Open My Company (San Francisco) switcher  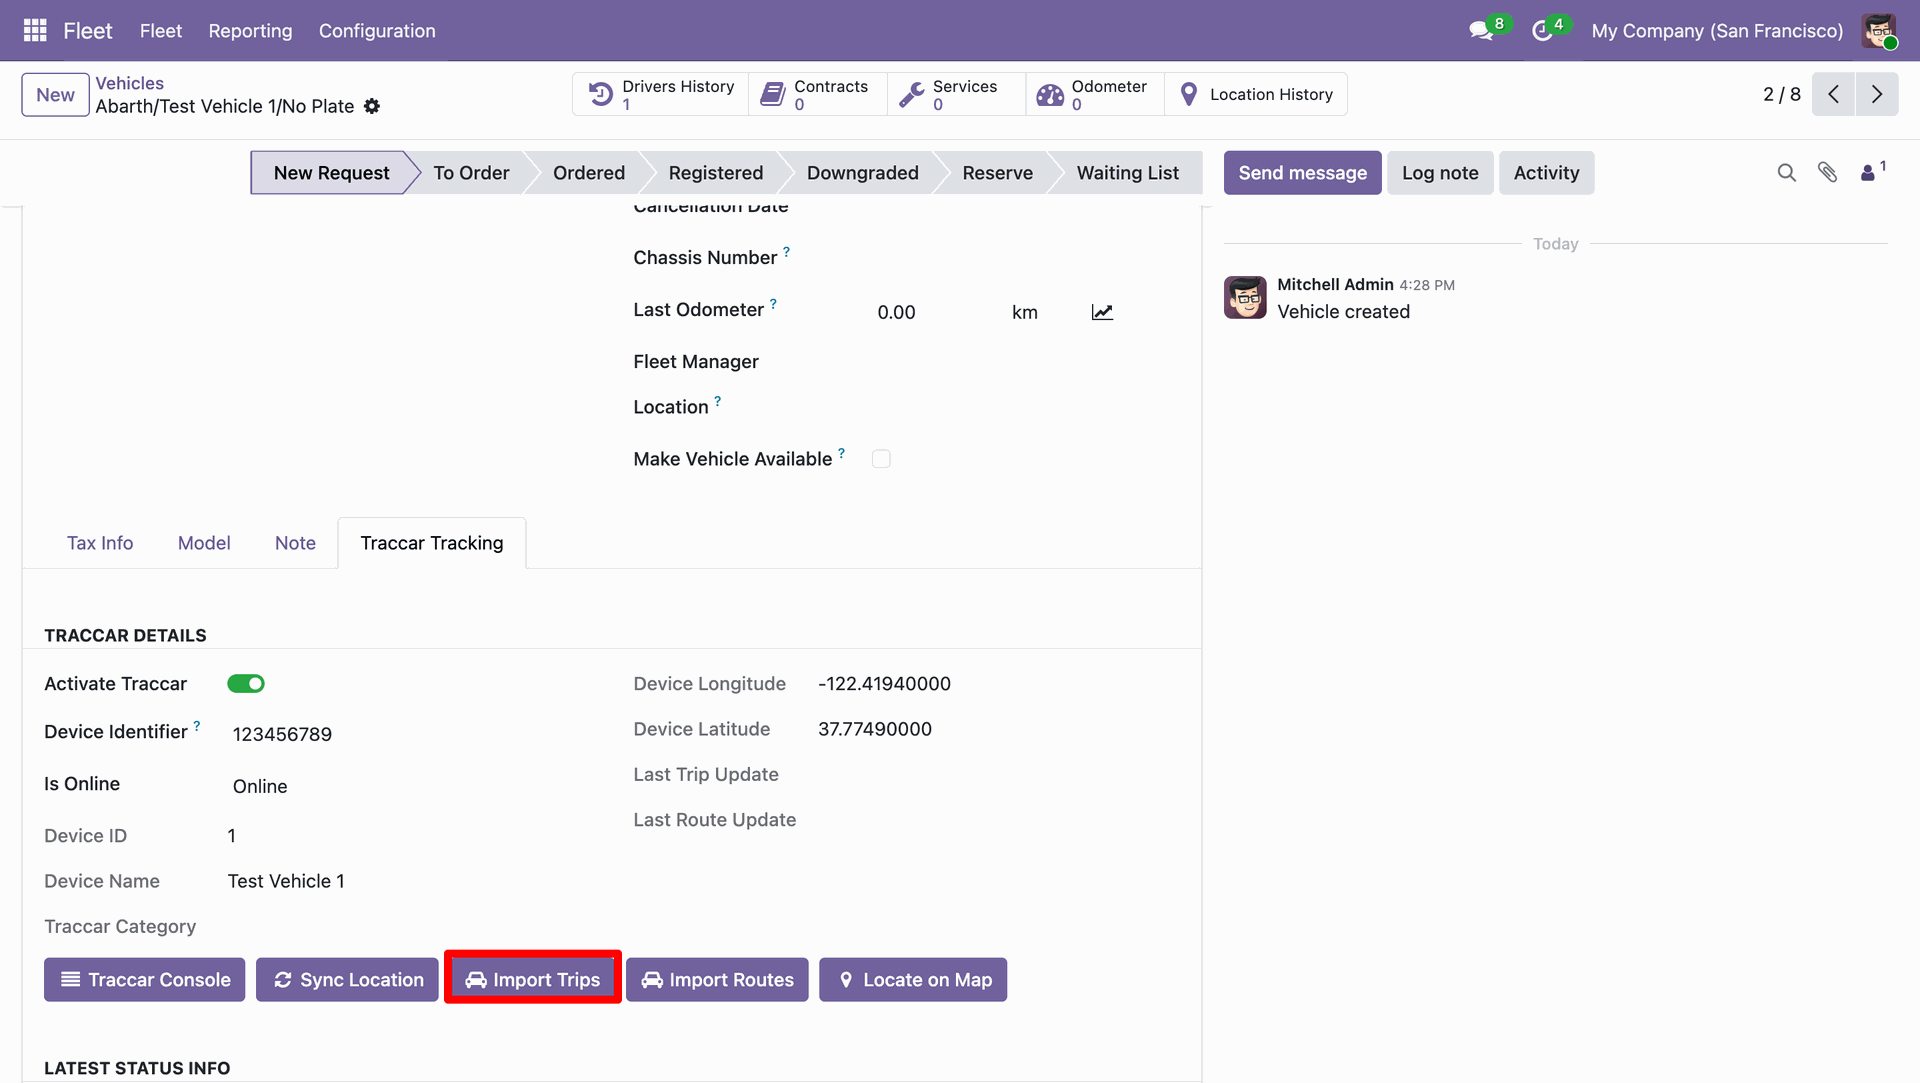click(1717, 31)
